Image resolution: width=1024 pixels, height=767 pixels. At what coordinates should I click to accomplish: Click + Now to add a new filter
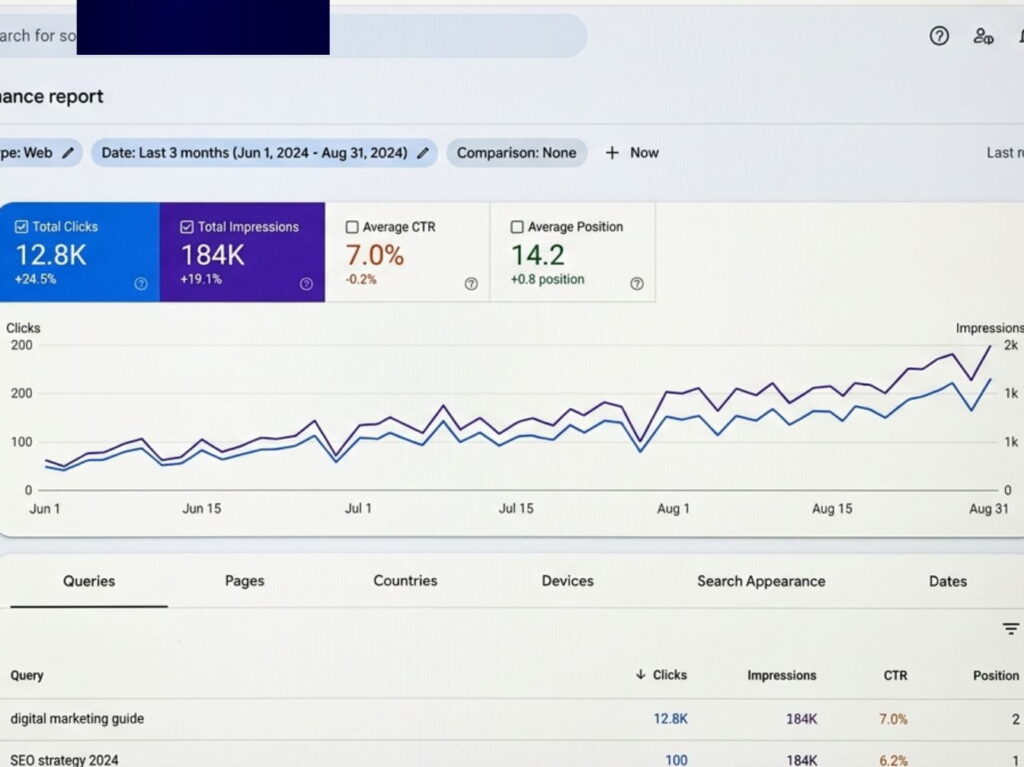click(x=631, y=152)
